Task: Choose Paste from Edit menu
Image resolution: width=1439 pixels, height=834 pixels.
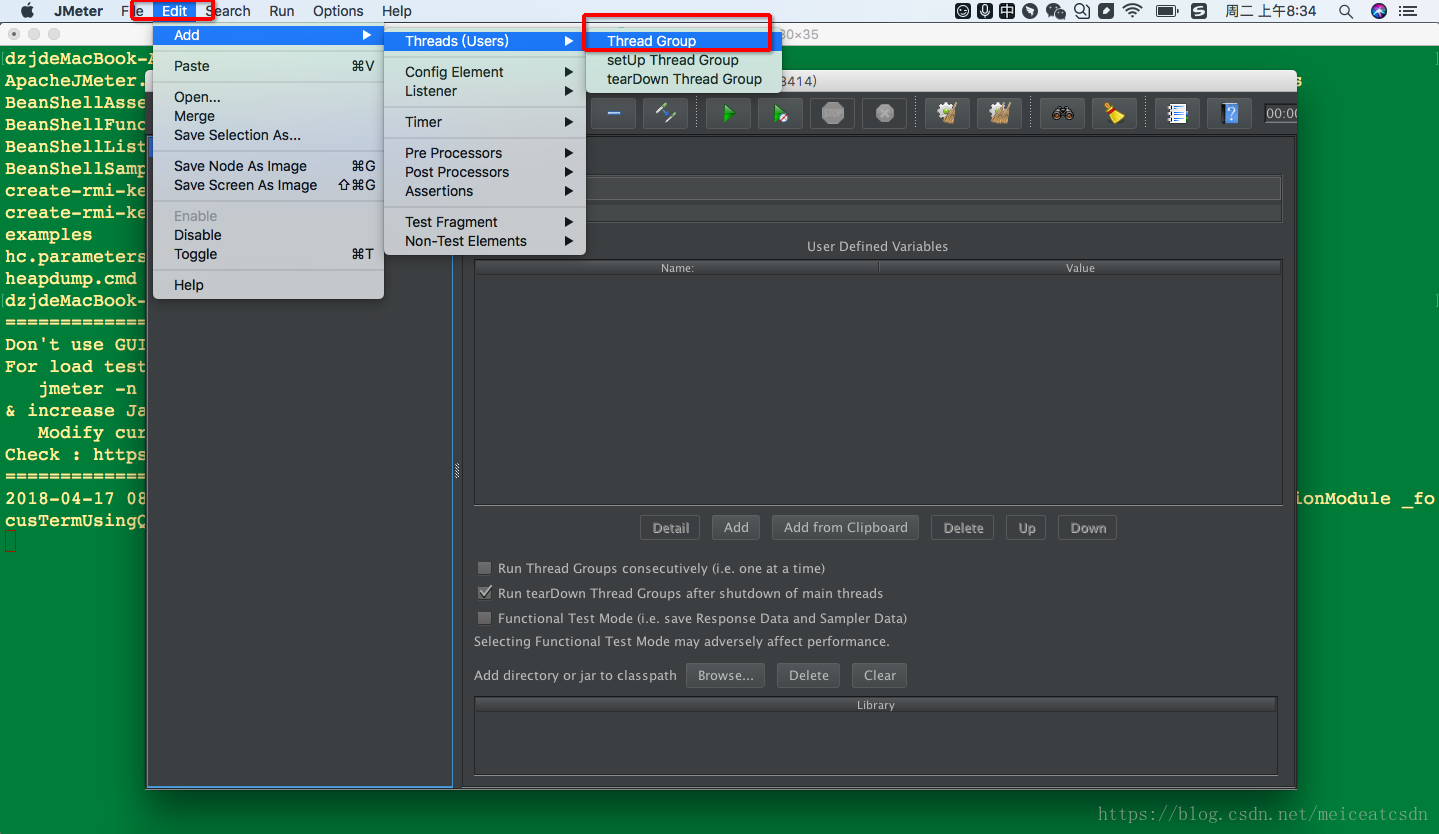Action: 268,66
